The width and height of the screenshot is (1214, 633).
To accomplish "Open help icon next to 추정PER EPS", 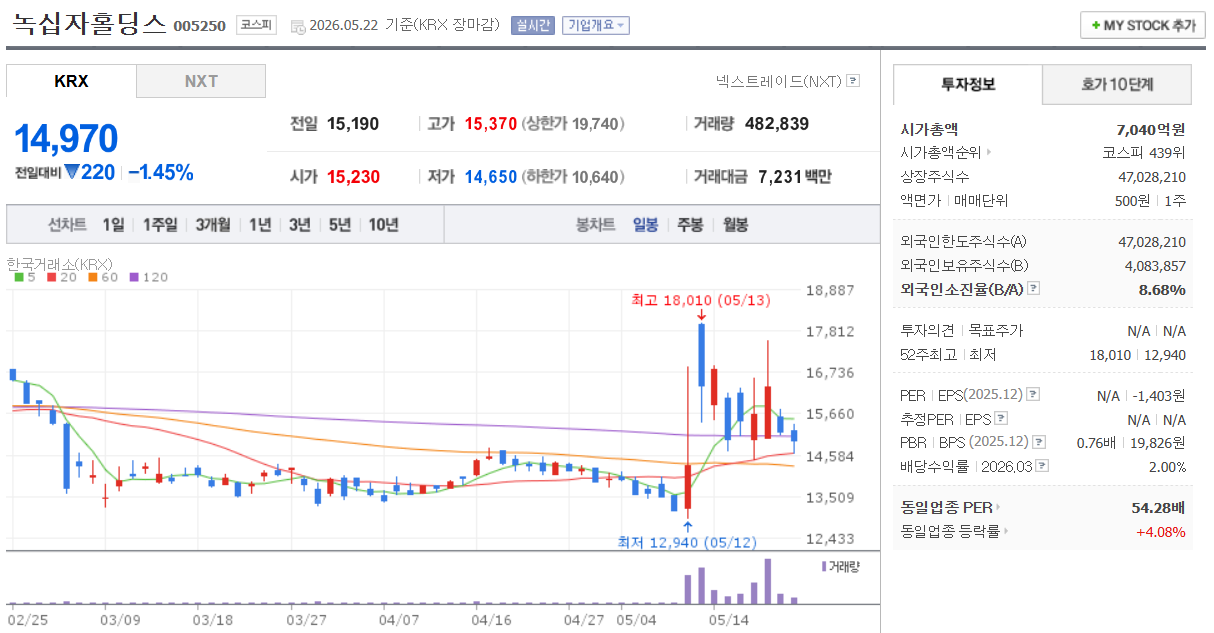I will [x=1001, y=419].
